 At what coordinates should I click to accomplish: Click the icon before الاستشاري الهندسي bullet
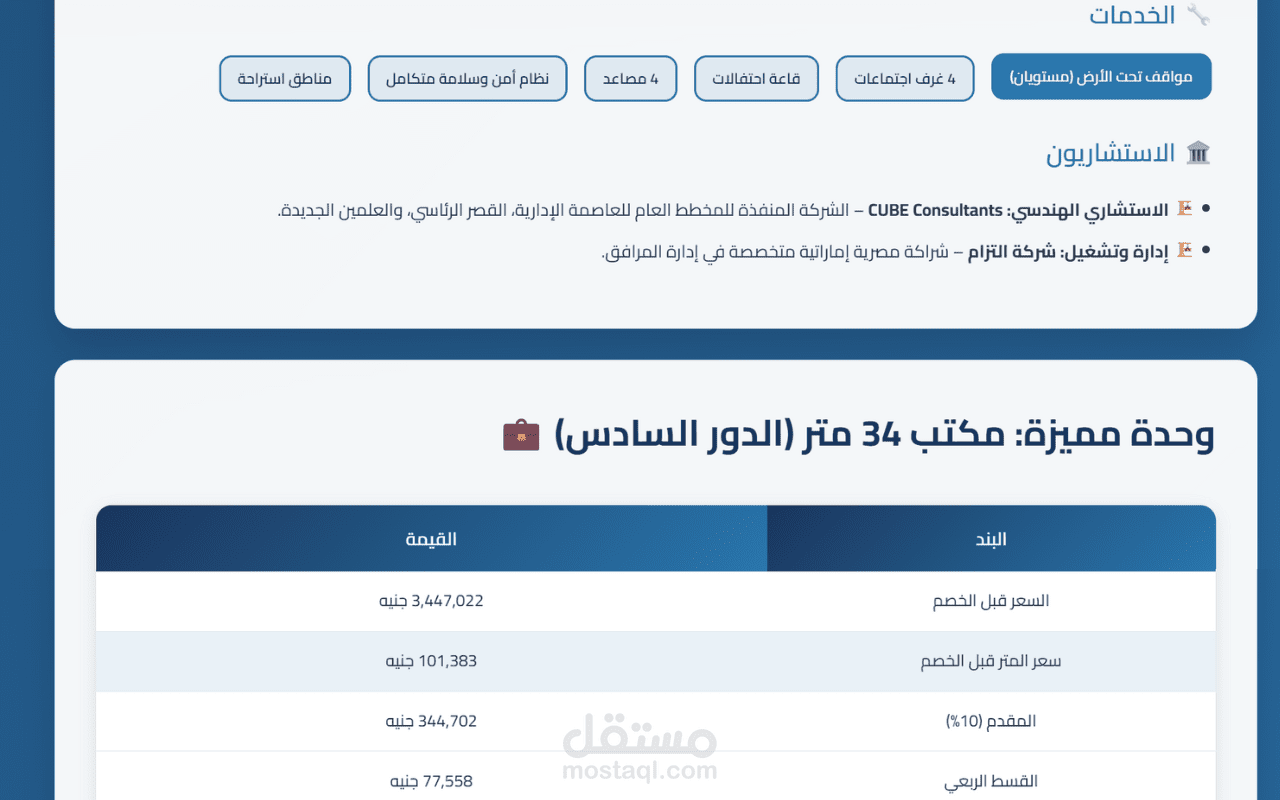pyautogui.click(x=1184, y=209)
